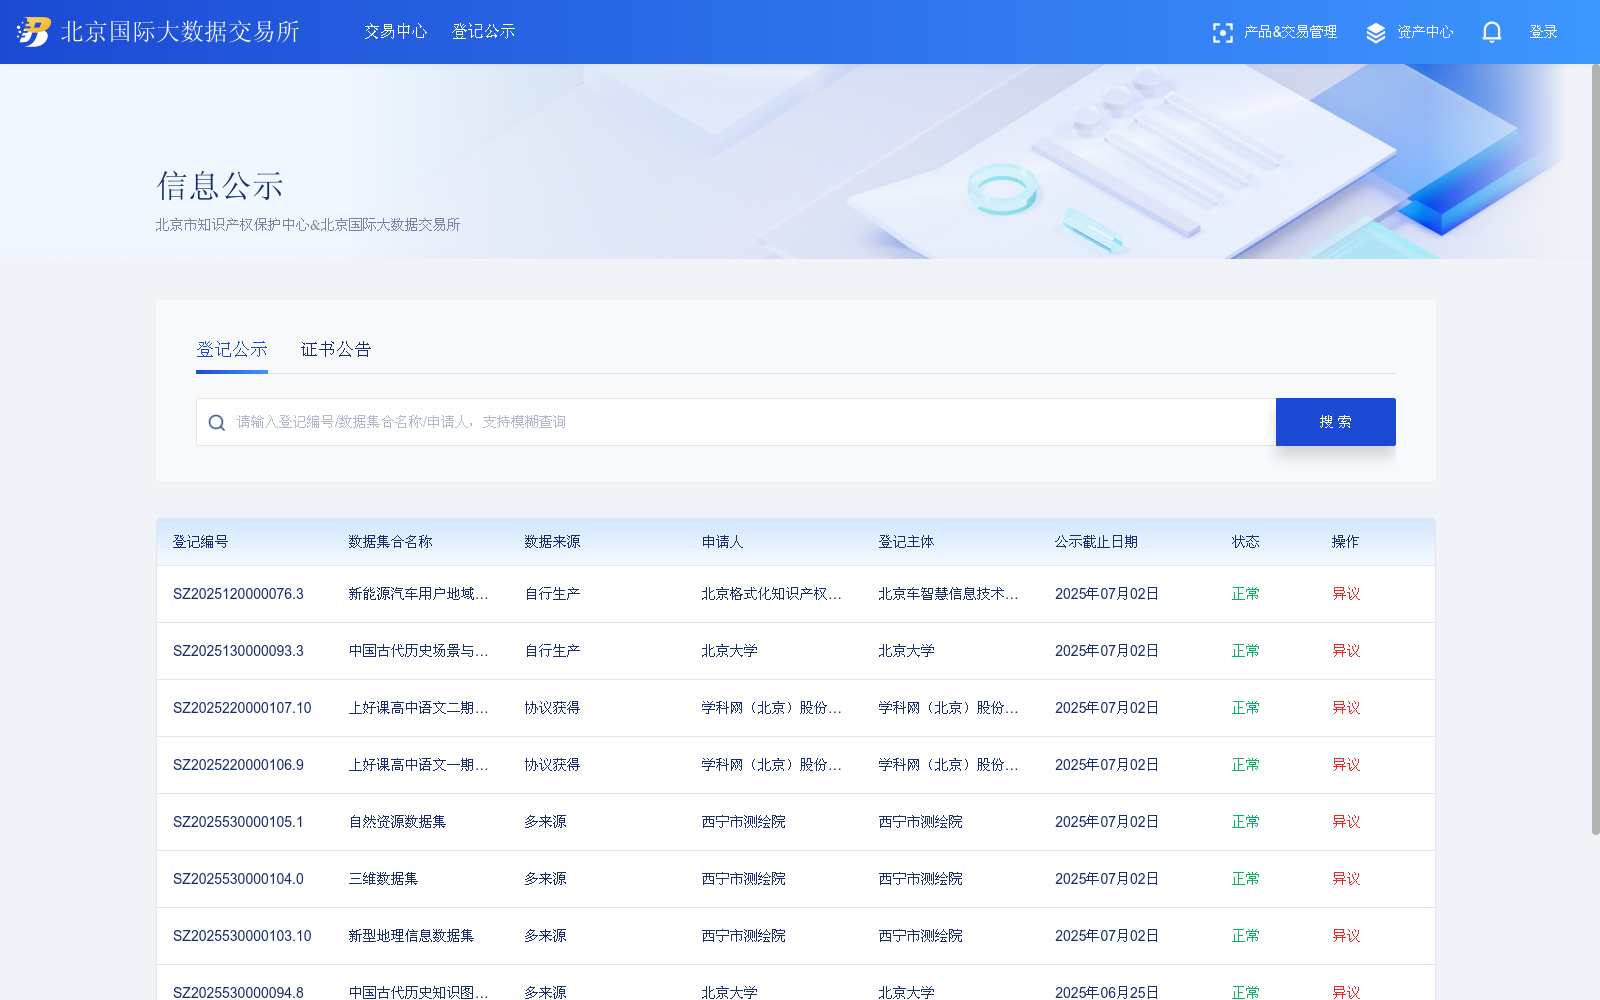Click the 资产中心 layers icon
1600x1000 pixels.
[1376, 33]
